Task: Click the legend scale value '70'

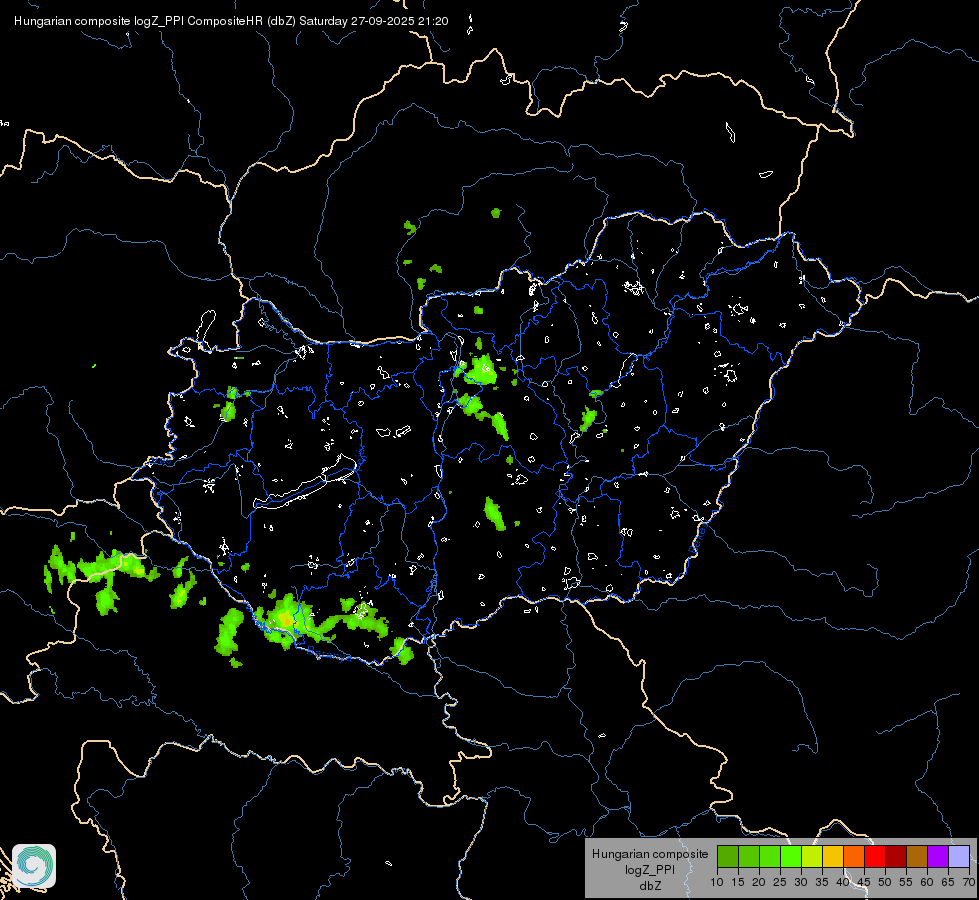Action: pos(969,883)
